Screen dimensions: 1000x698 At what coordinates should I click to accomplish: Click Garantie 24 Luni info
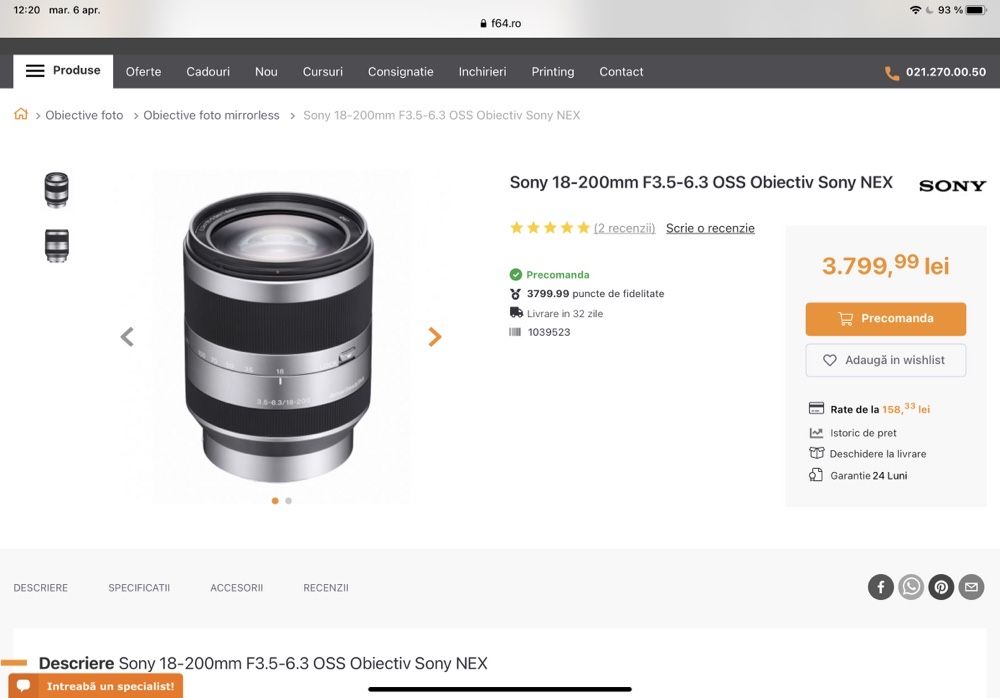coord(869,475)
